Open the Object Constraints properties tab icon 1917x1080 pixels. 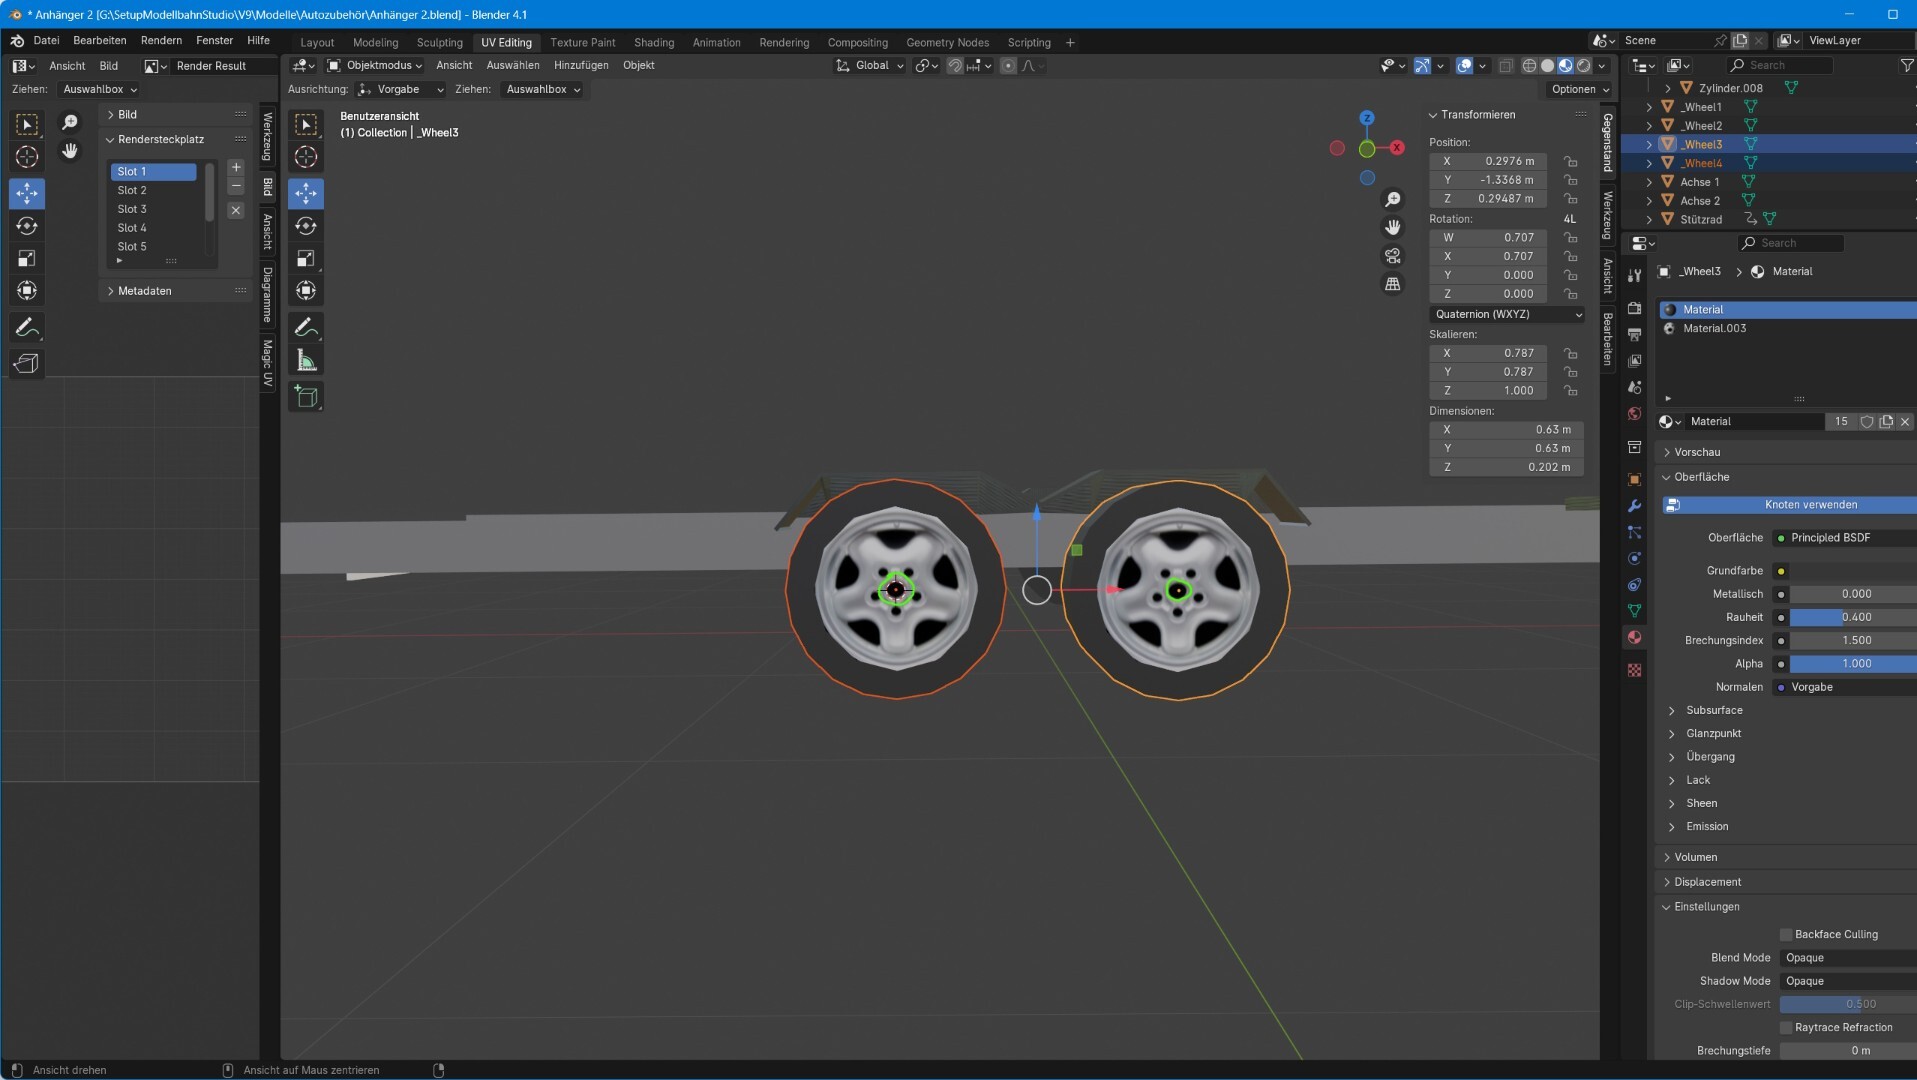tap(1634, 585)
